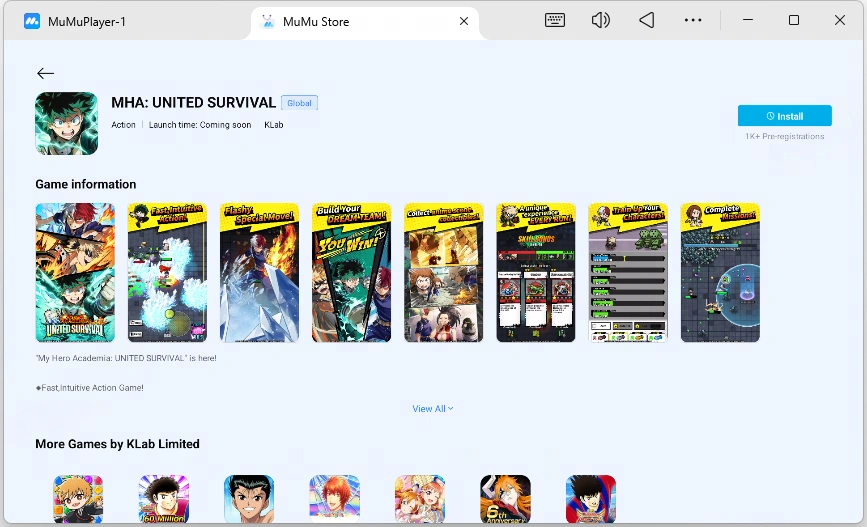Screen dimensions: 867x527
Task: Click More Games by KLab Limited heading
Action: (x=117, y=444)
